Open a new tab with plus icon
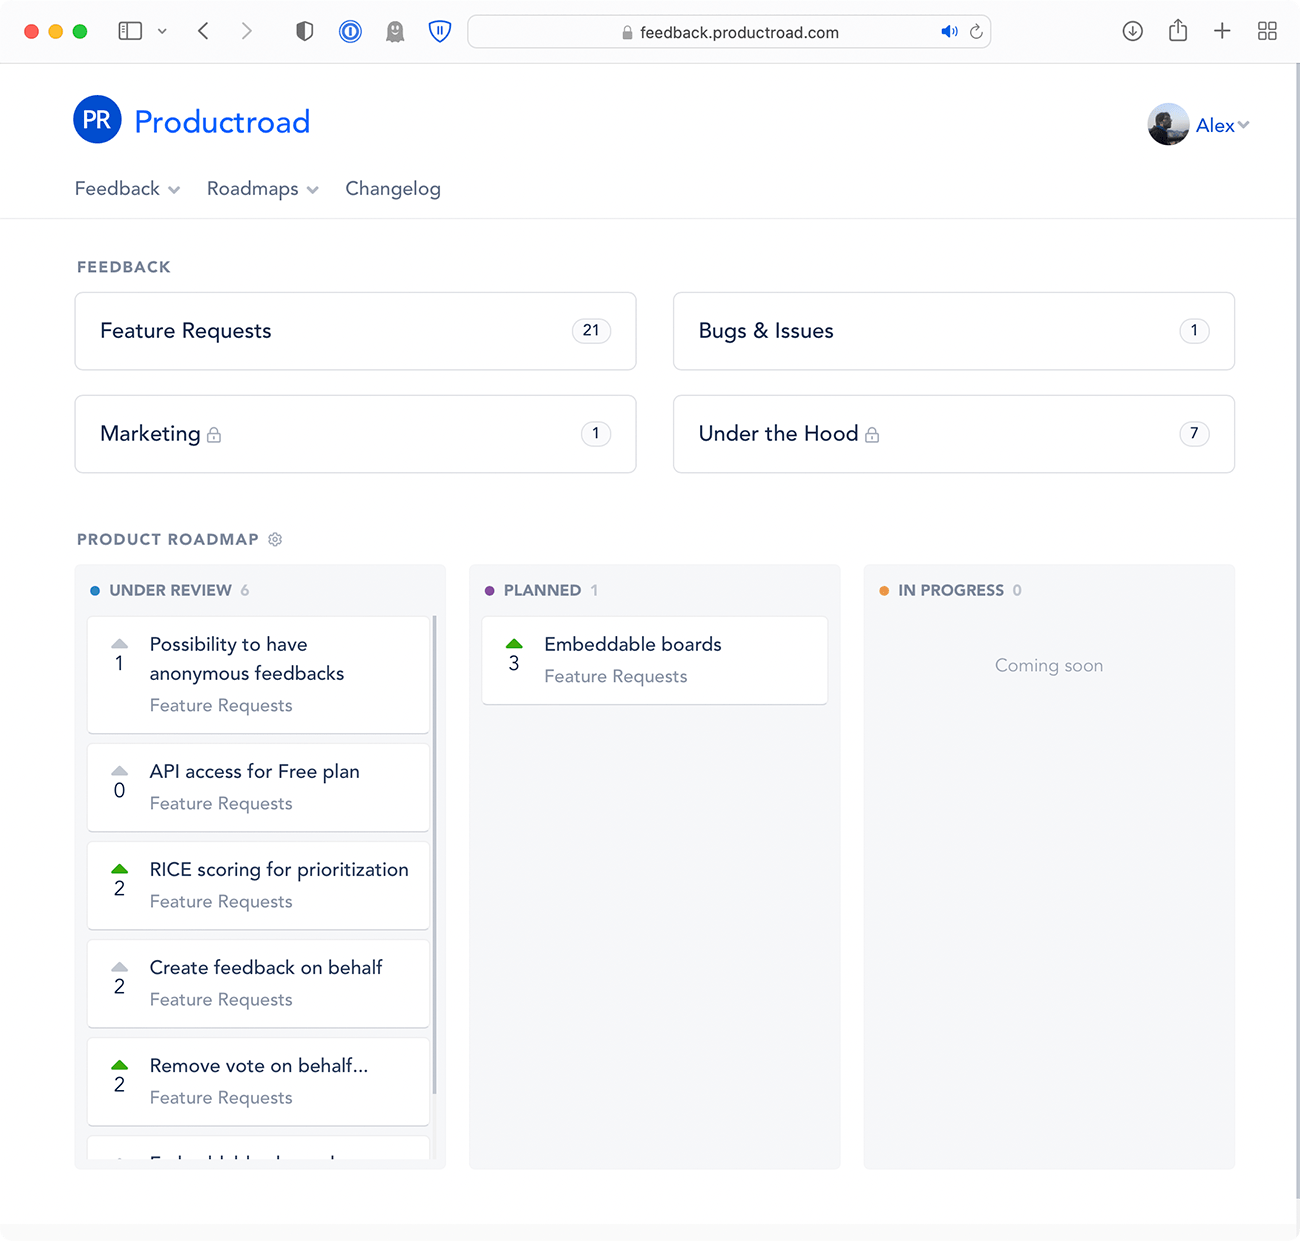 pos(1222,31)
